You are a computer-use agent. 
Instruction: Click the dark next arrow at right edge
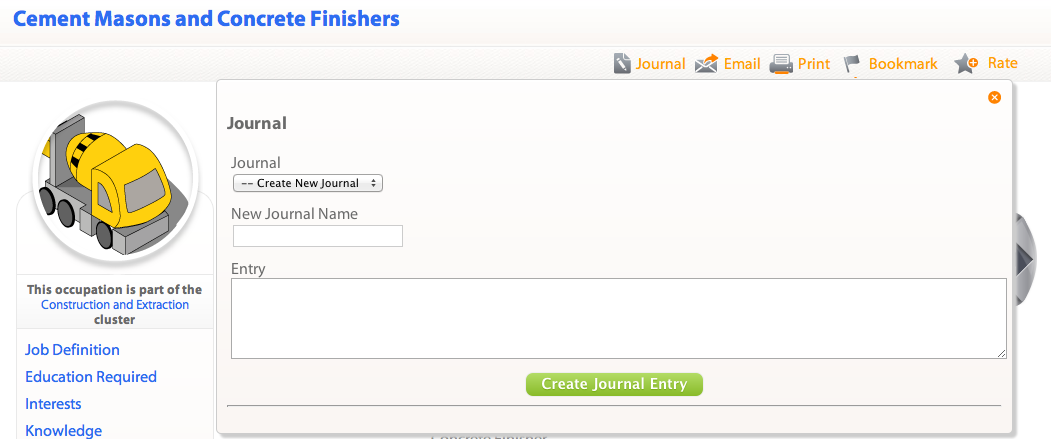pos(1024,260)
